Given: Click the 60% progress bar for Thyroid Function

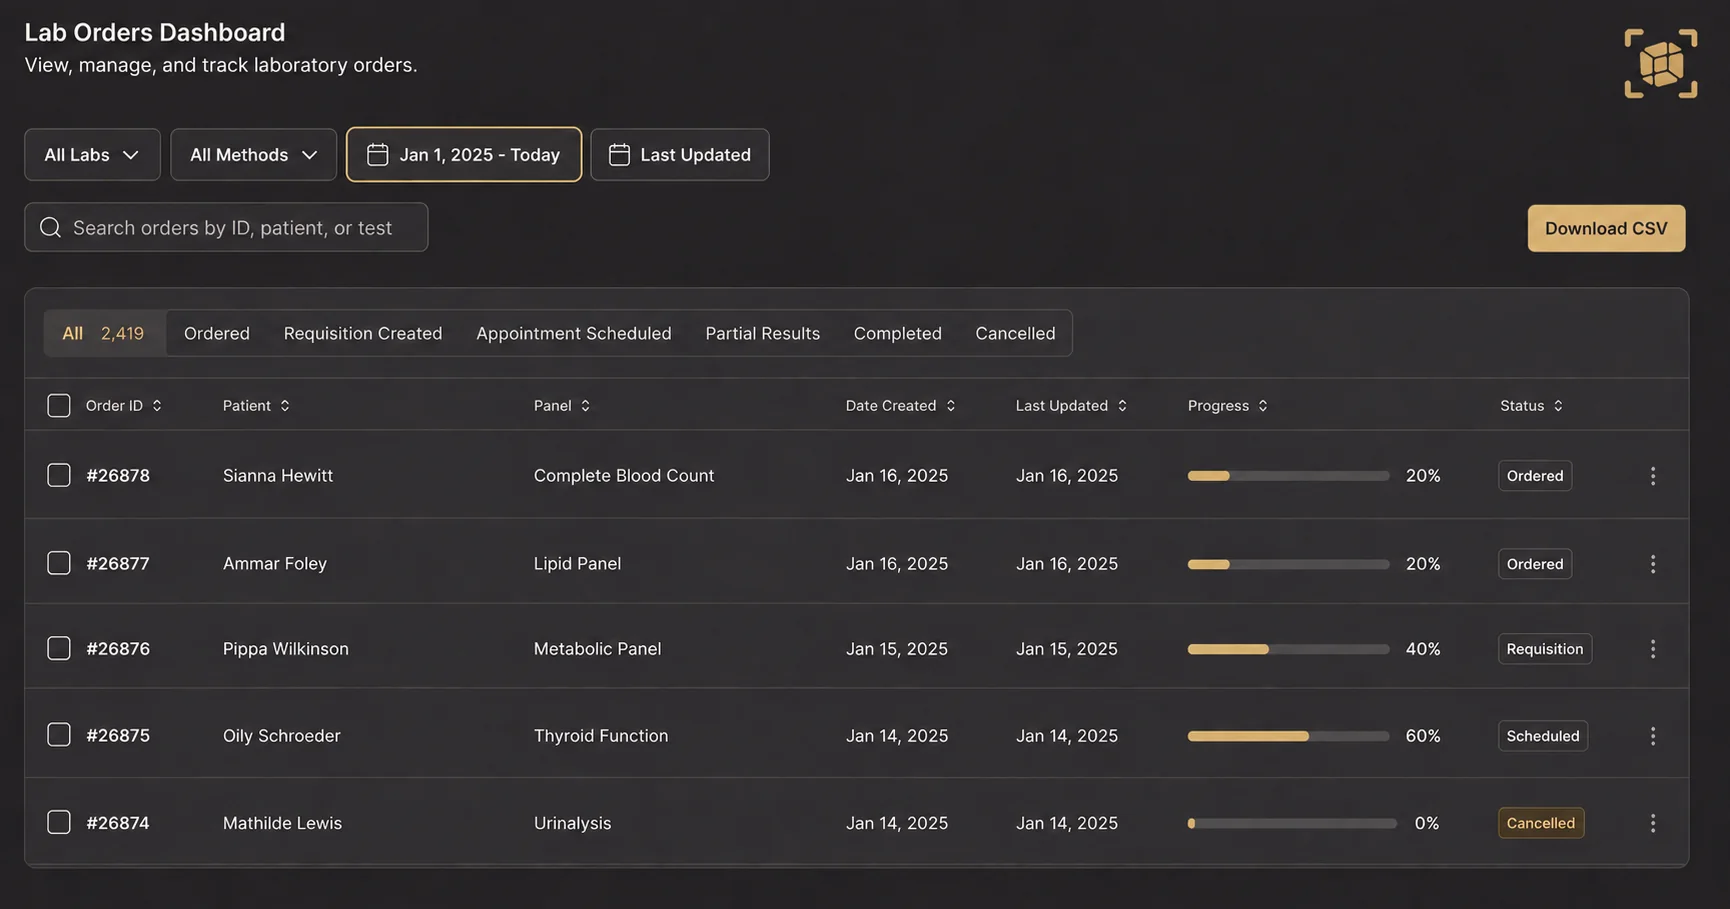Looking at the screenshot, I should pos(1288,736).
